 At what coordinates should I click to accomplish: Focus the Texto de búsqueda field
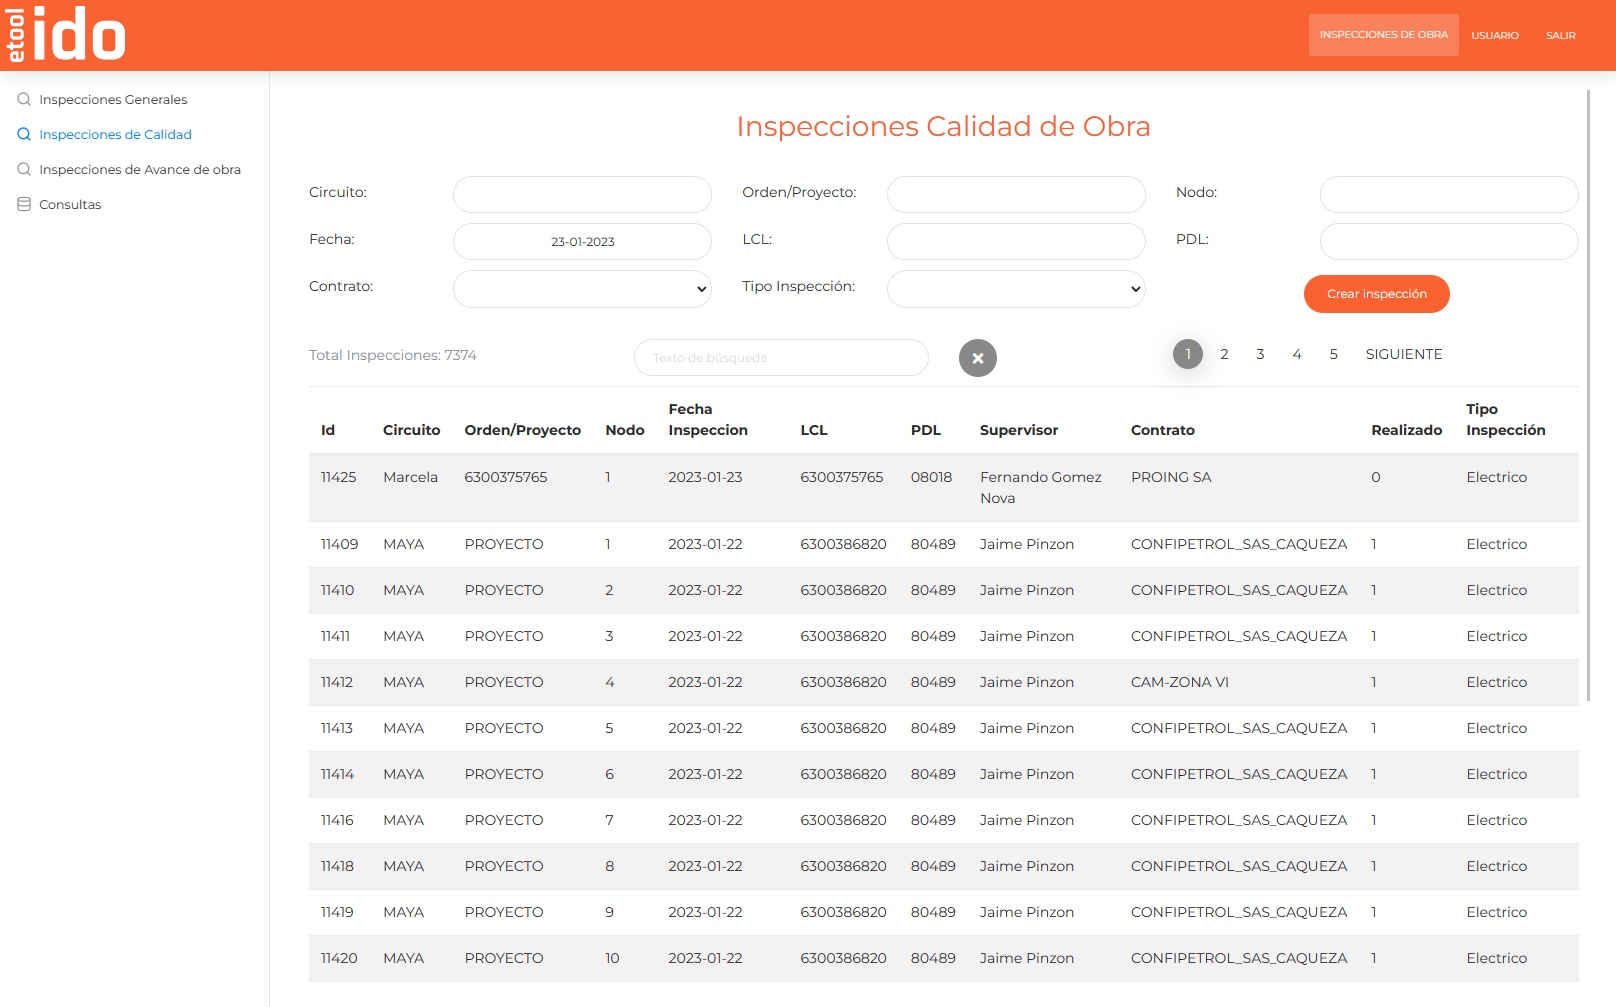[780, 358]
